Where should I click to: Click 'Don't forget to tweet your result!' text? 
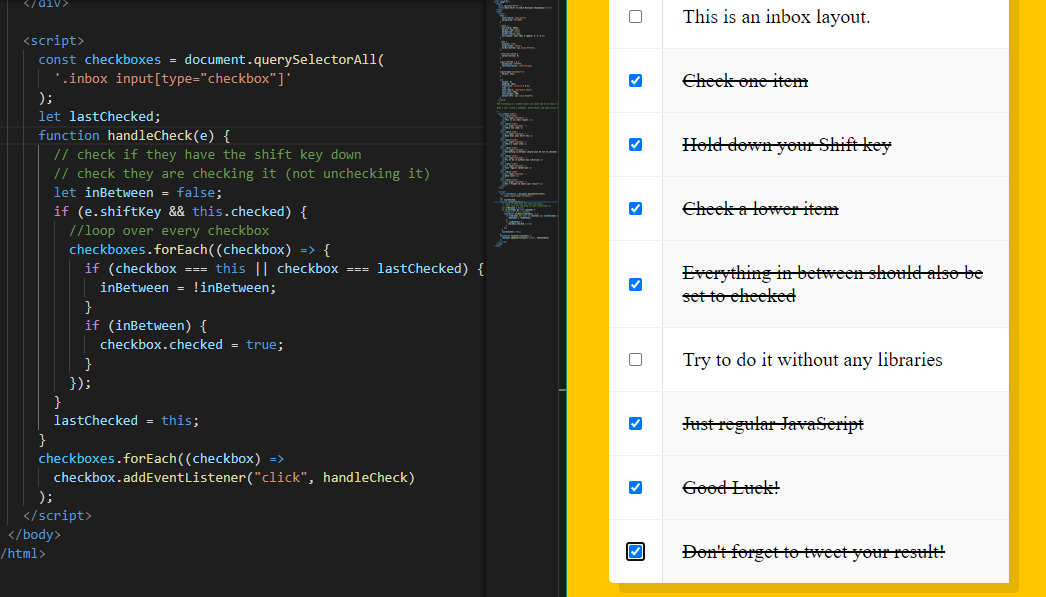(814, 552)
